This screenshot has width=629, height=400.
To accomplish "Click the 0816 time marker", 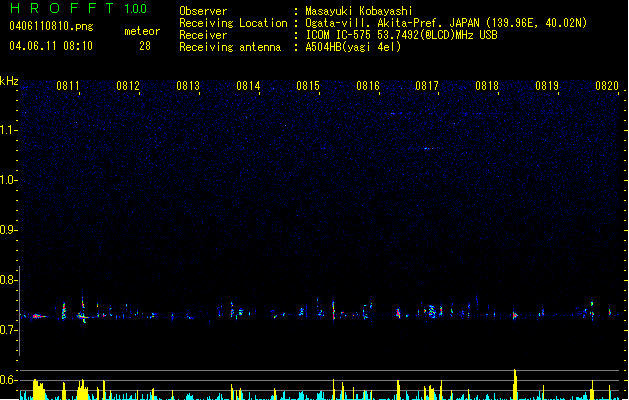I will [368, 86].
